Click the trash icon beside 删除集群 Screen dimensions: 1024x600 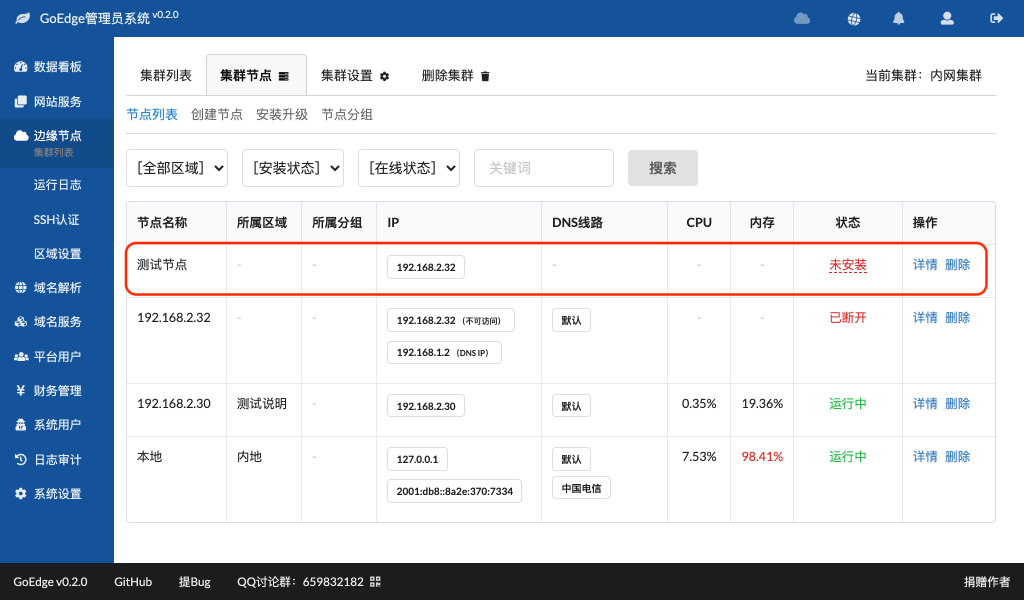click(x=485, y=76)
